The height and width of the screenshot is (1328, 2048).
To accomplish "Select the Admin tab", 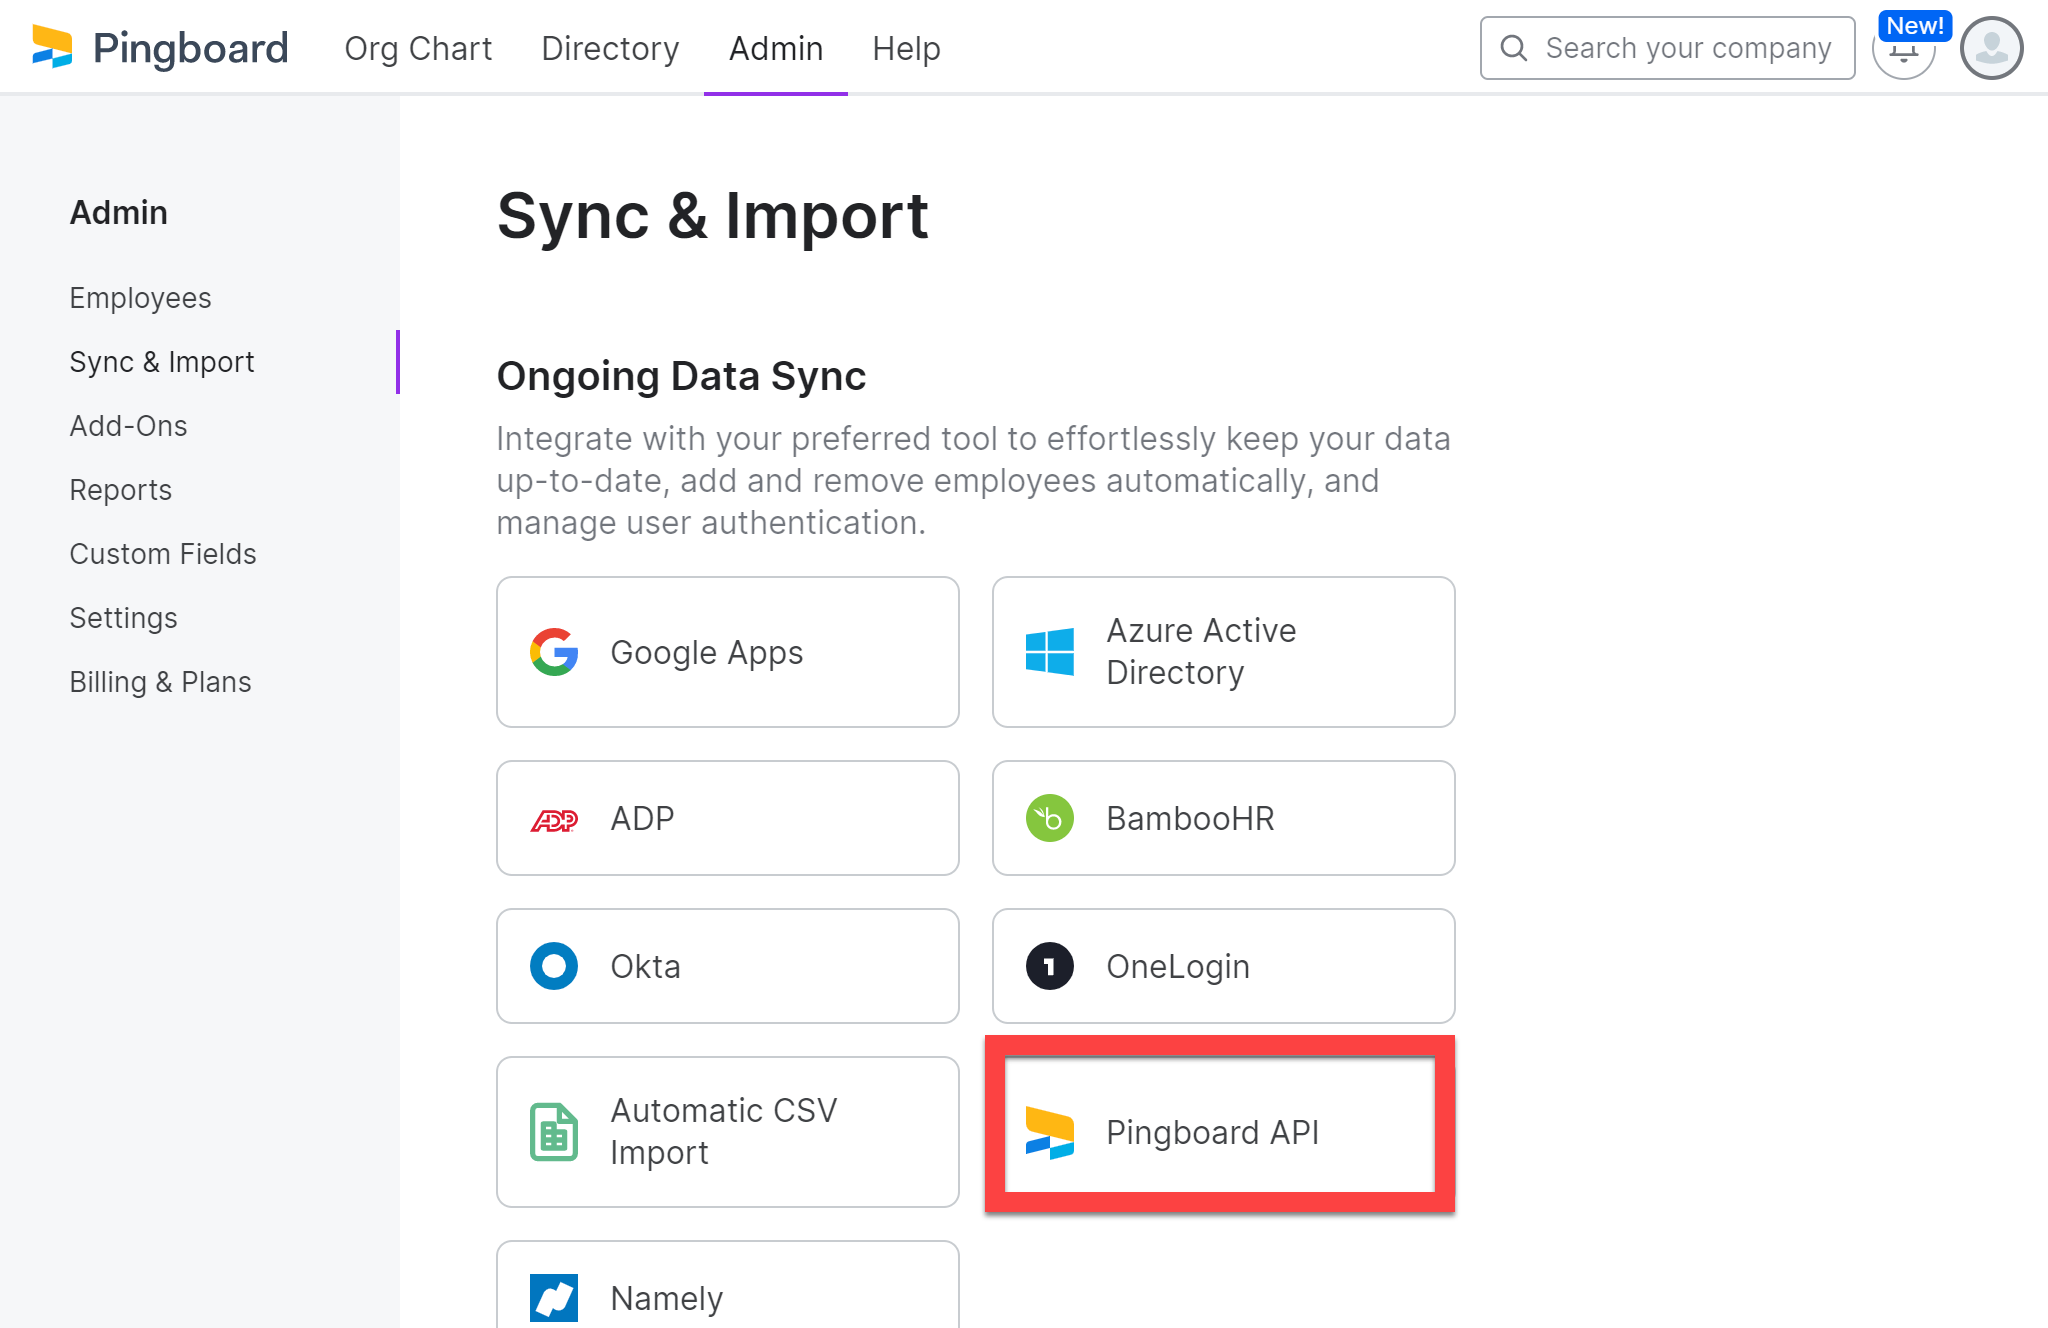I will 776,48.
